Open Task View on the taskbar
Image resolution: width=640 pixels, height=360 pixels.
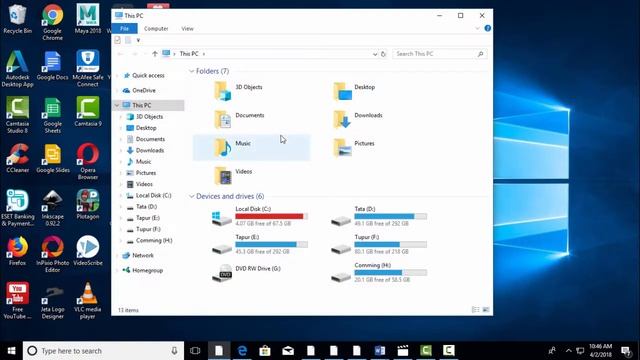point(195,351)
